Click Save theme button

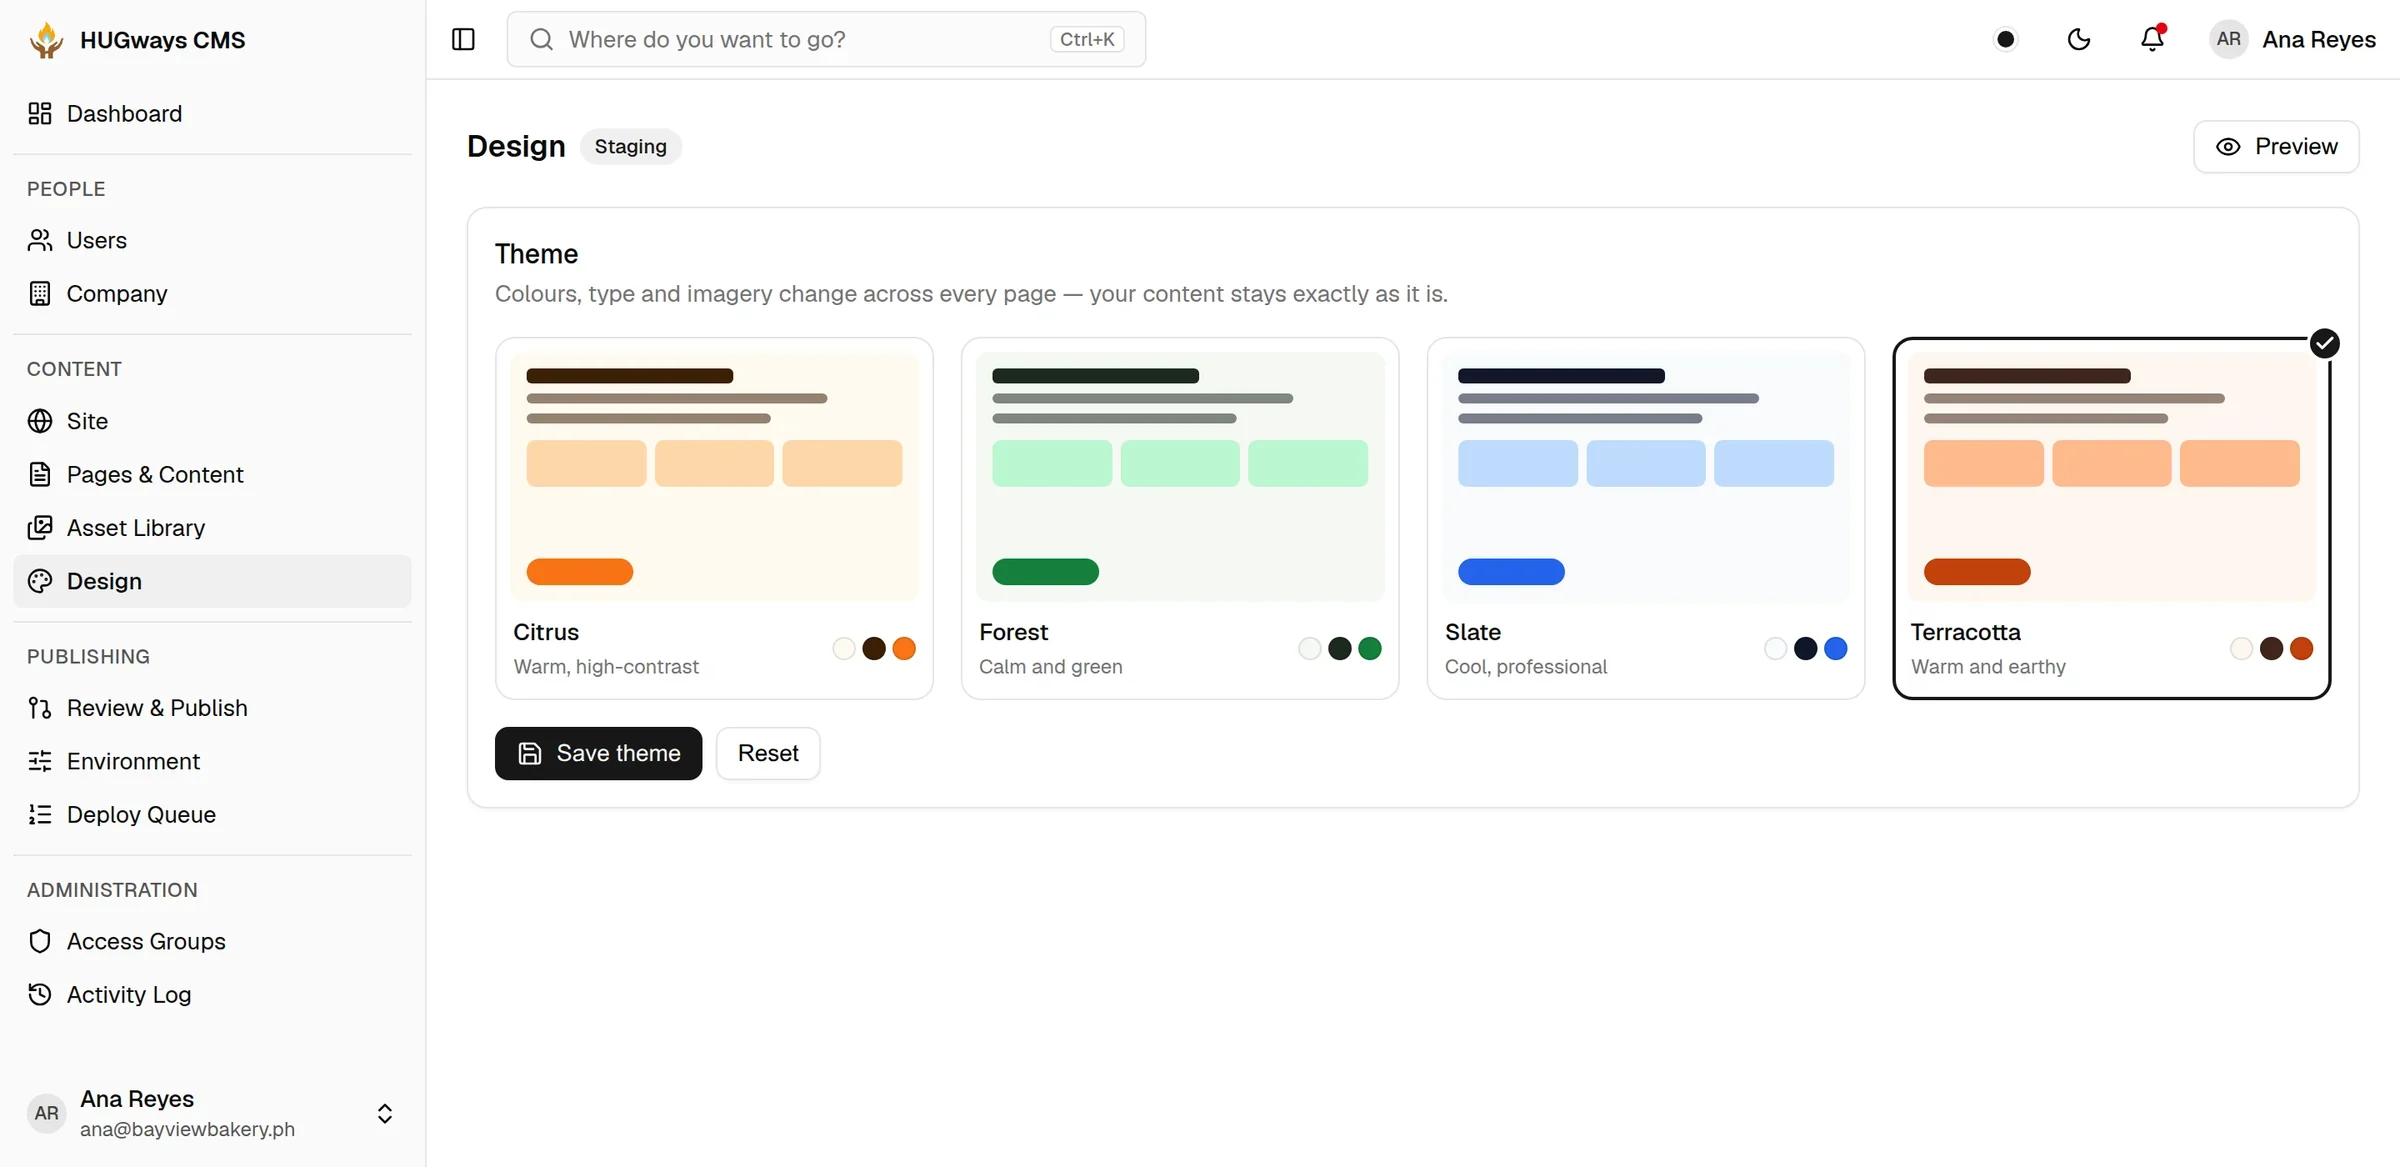(x=598, y=754)
